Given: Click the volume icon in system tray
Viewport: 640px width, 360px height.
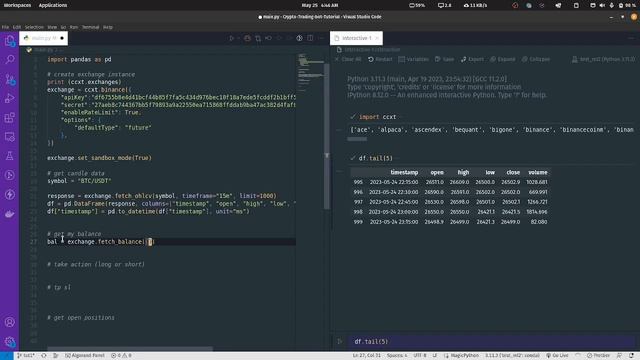Looking at the screenshot, I should [602, 5].
